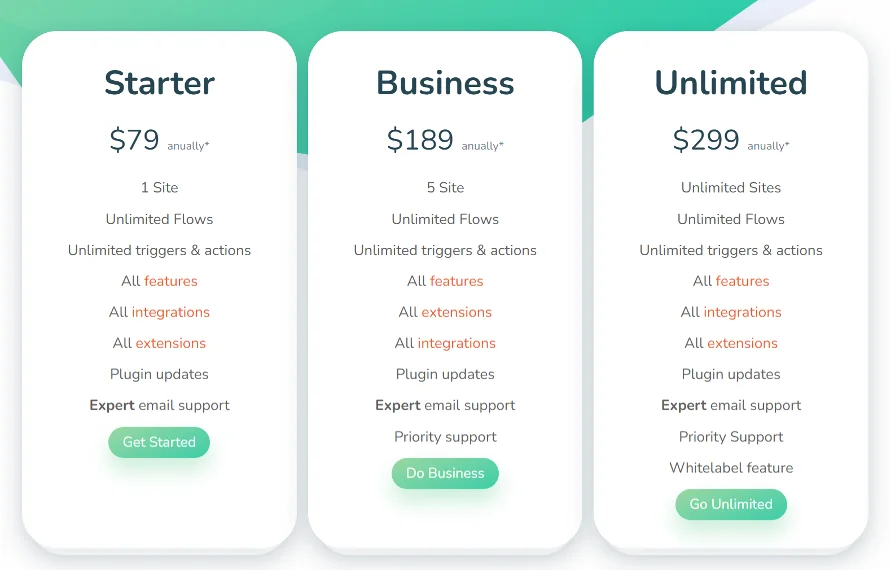Select the Starter plan heading
The image size is (891, 570).
(x=159, y=83)
